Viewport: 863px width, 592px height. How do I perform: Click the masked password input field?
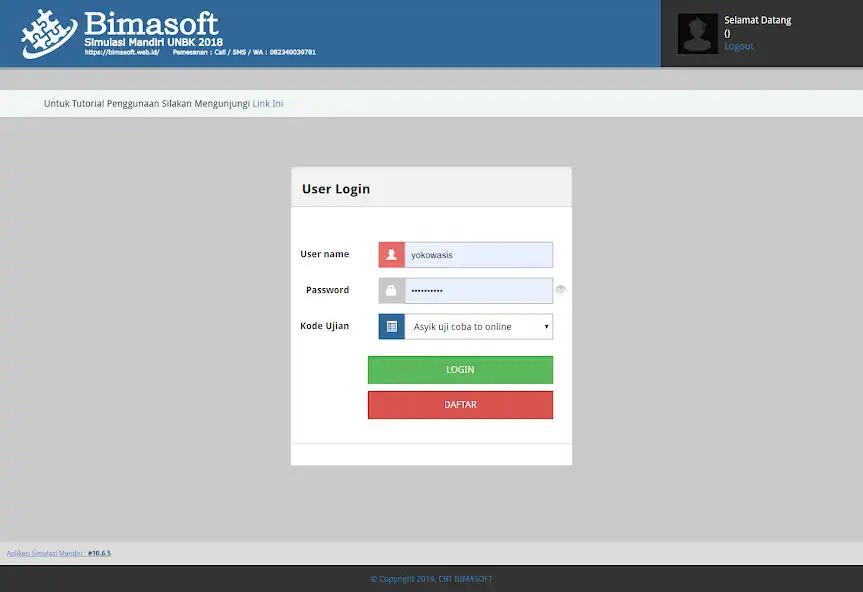477,290
